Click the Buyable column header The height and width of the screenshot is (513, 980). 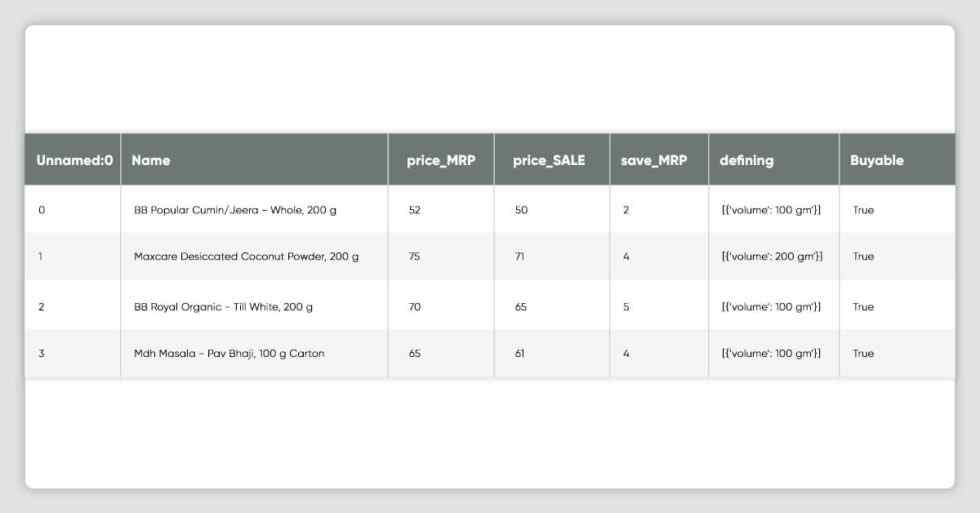[x=876, y=161]
